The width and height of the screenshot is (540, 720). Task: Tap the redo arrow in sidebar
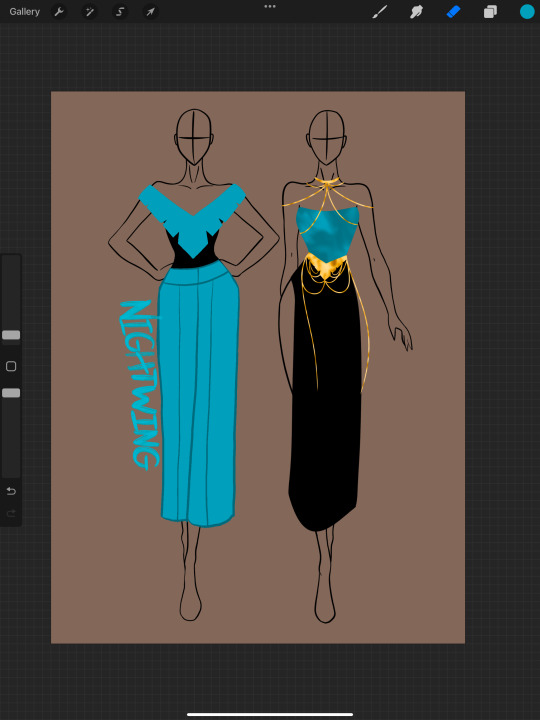click(x=11, y=513)
